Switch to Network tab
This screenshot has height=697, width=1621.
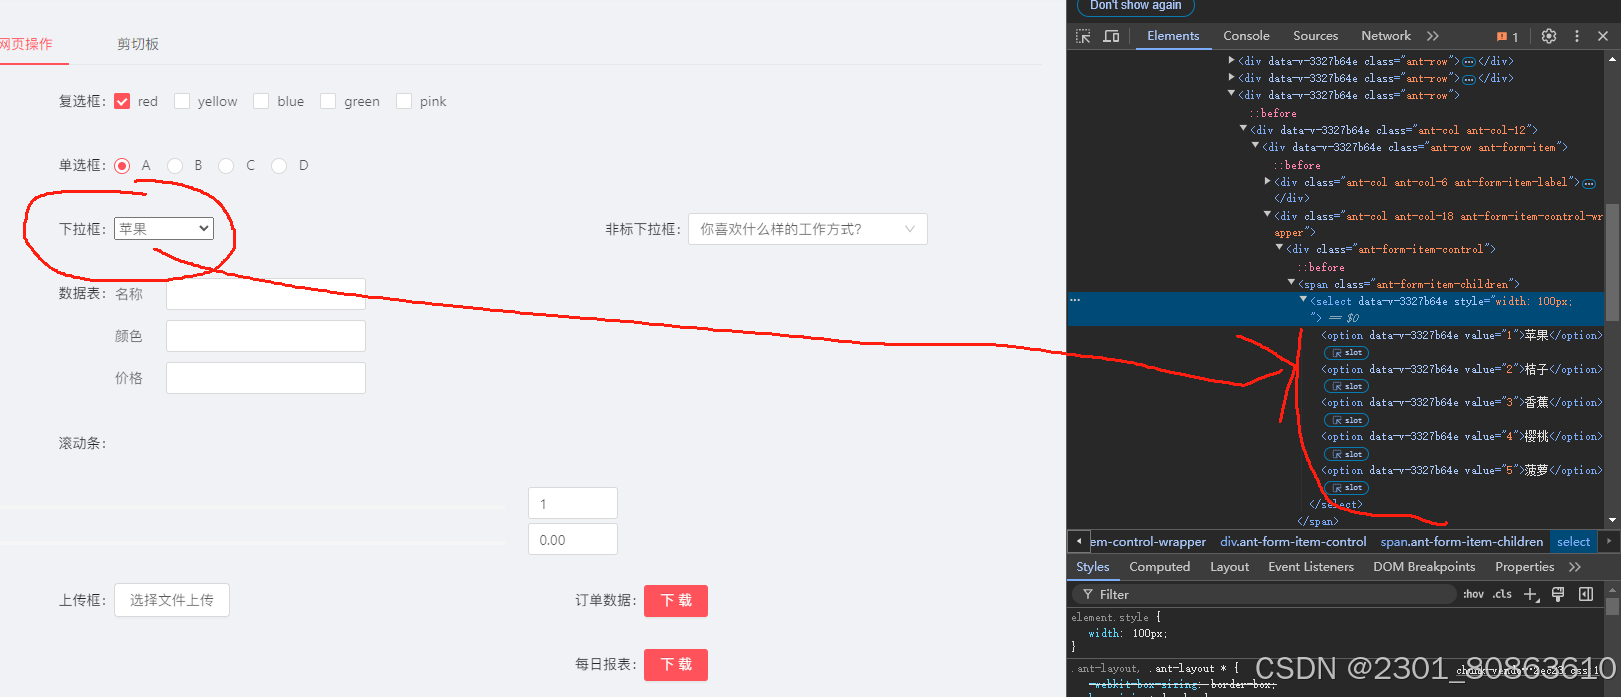pos(1386,36)
